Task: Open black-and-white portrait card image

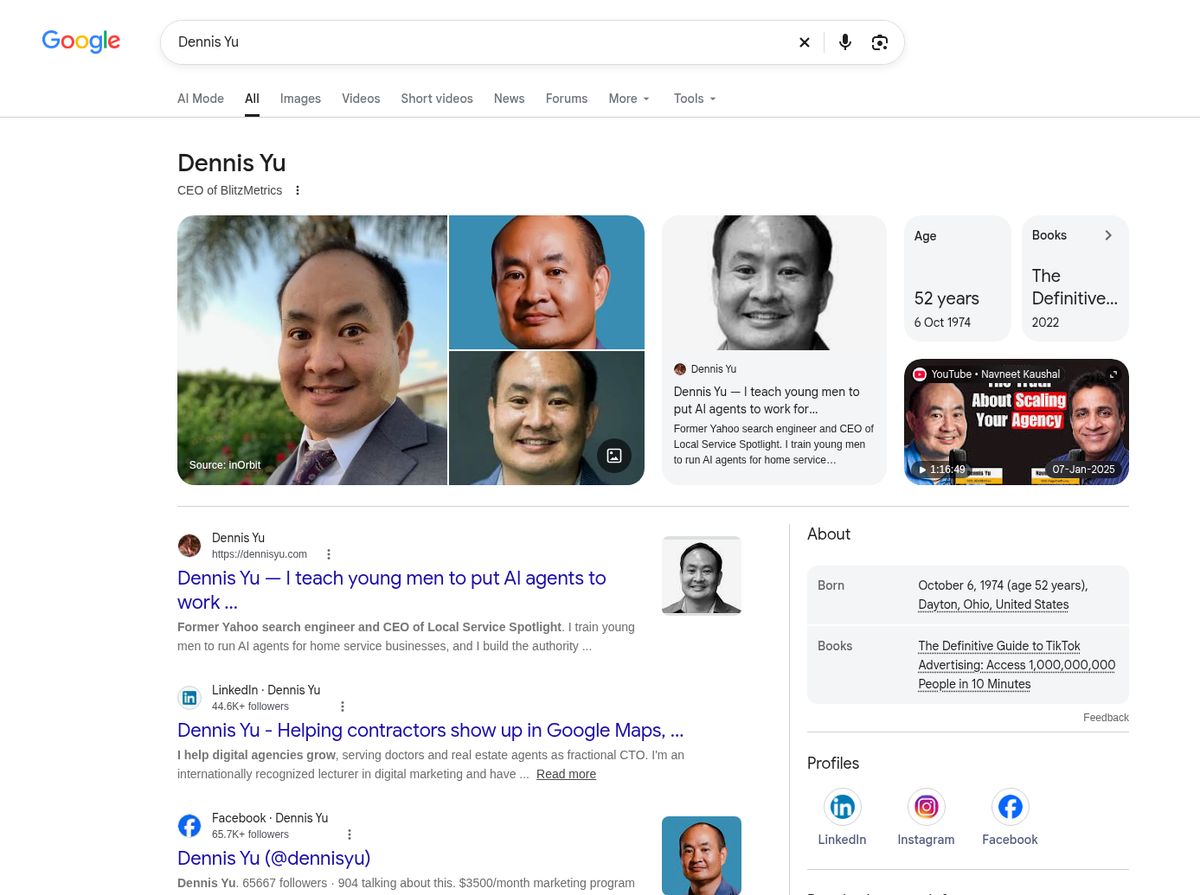Action: point(774,282)
